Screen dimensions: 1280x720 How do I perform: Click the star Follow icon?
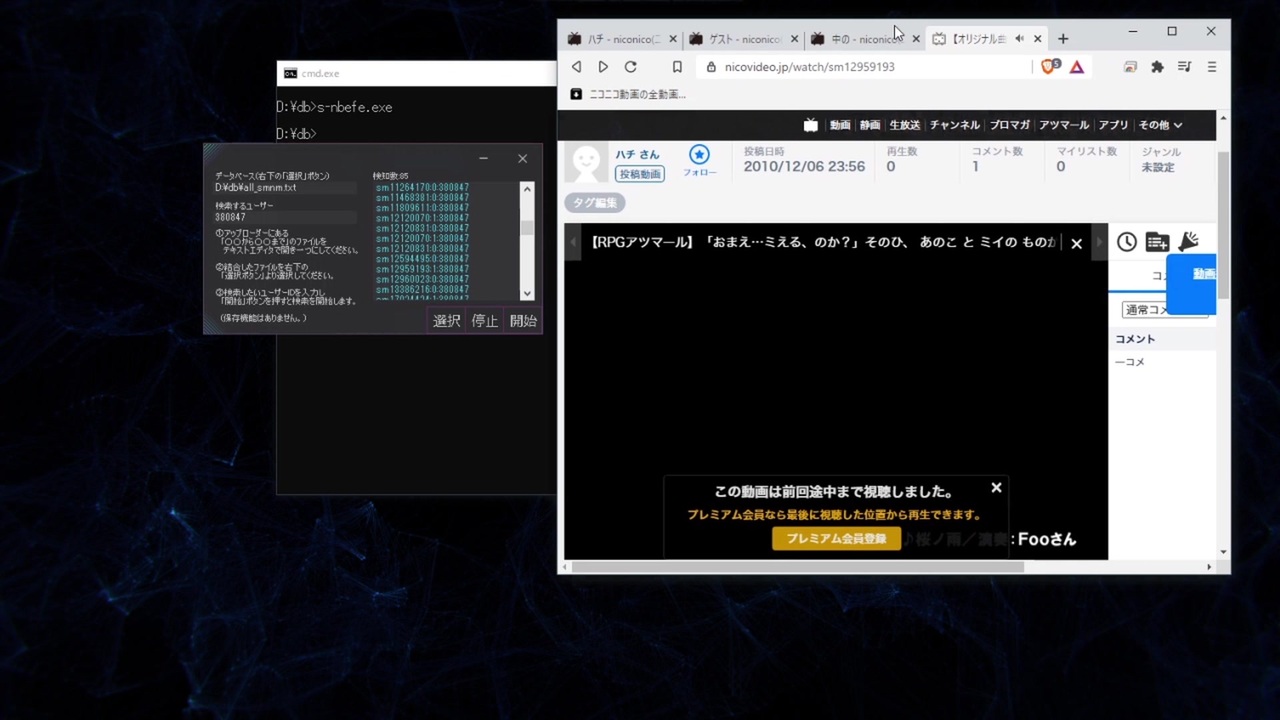coord(699,154)
